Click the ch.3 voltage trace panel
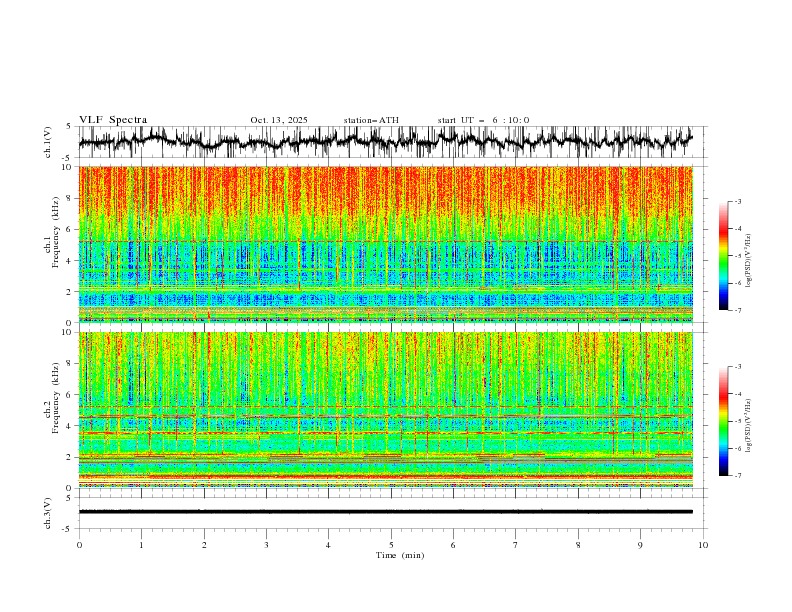Viewport: 792px width, 612px height. pos(393,513)
